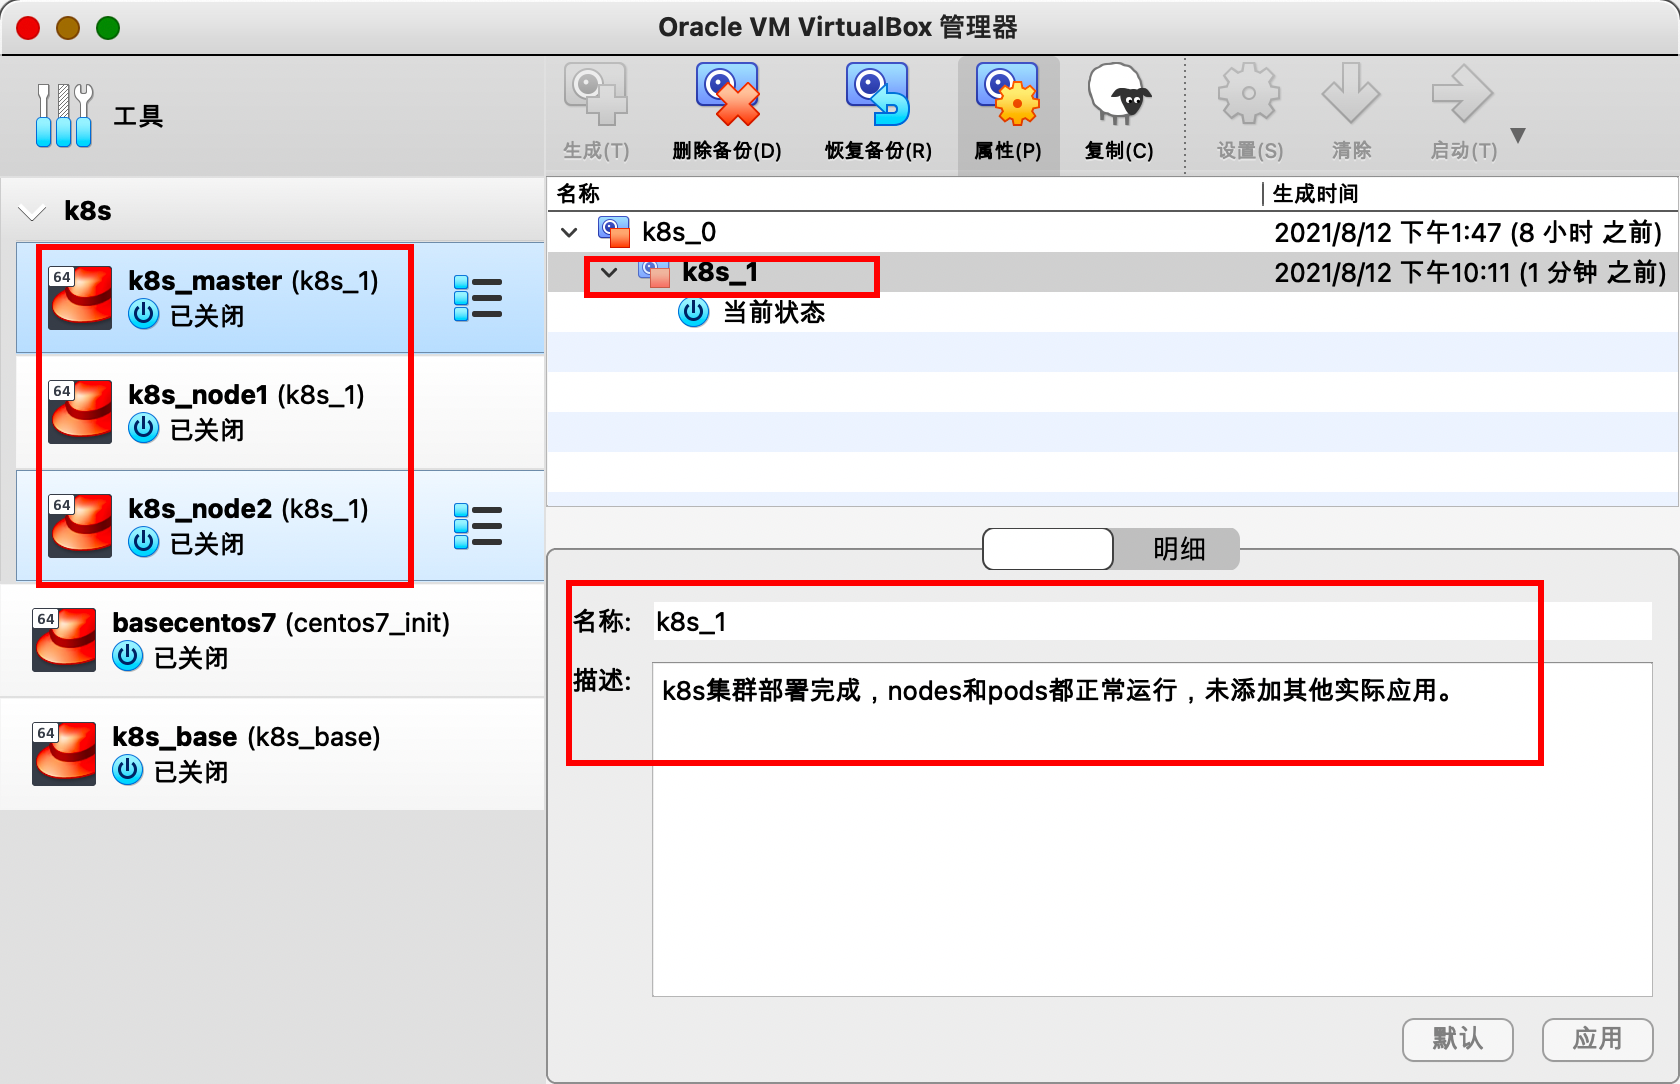Collapse the k8s_0 snapshot tree node
This screenshot has width=1680, height=1084.
coord(569,233)
